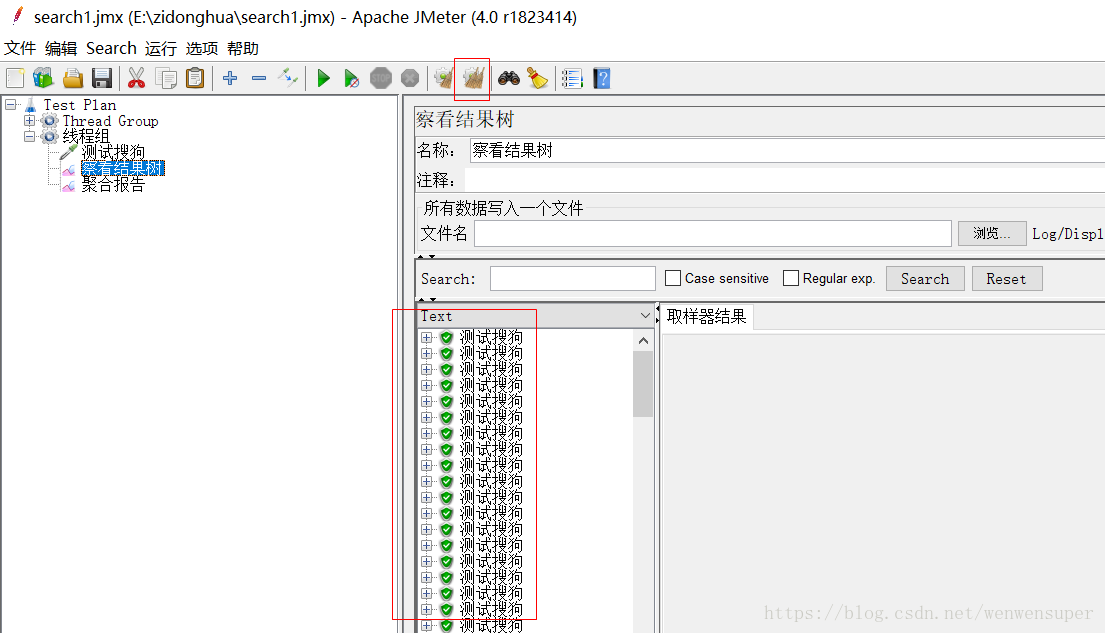Screen dimensions: 1105x633
Task: Start test without pauses icon
Action: [x=352, y=78]
